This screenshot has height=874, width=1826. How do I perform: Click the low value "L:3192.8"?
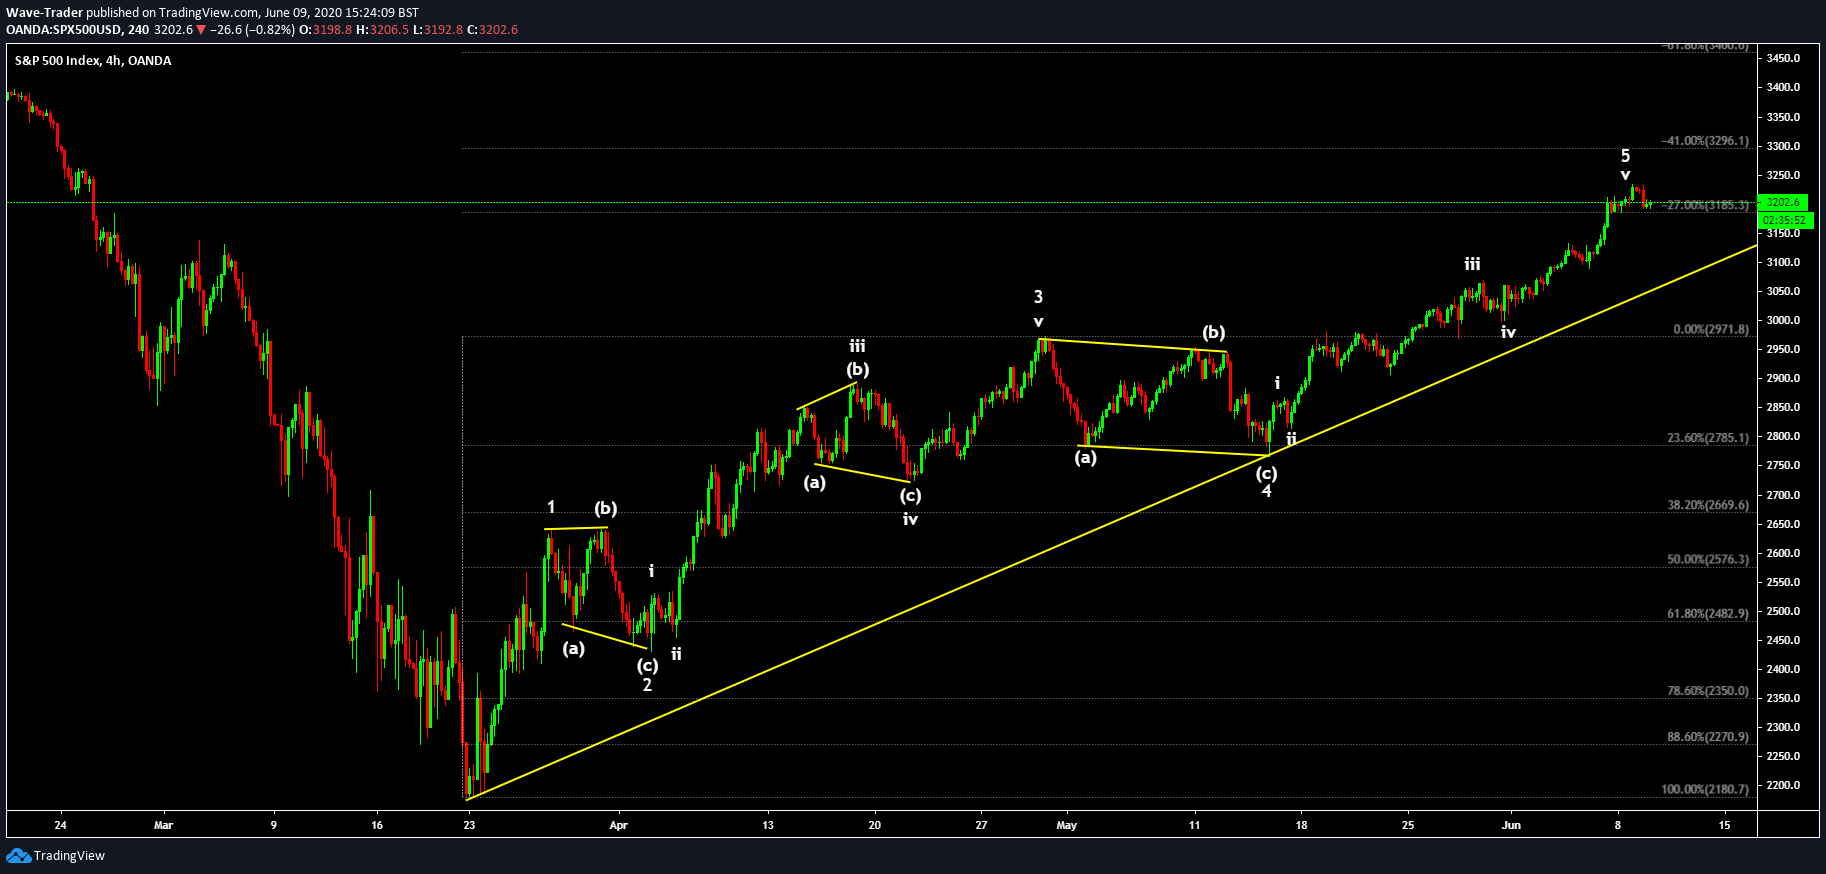[438, 30]
